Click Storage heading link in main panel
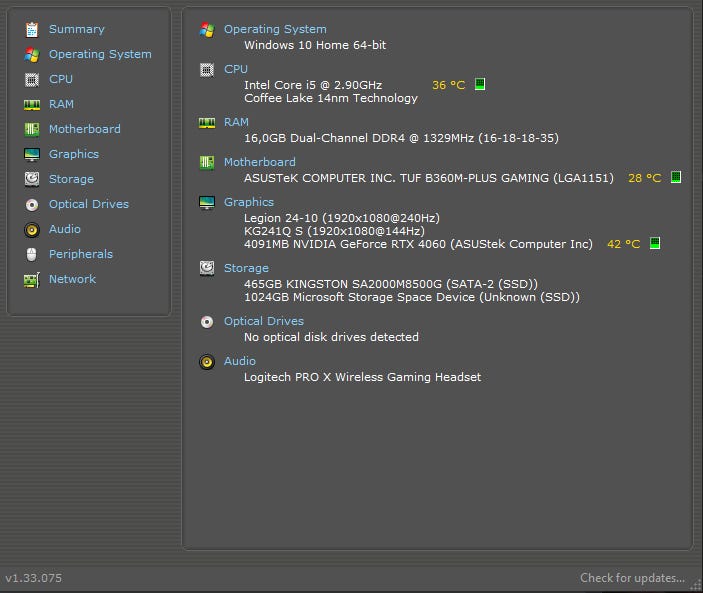703x593 pixels. click(246, 268)
